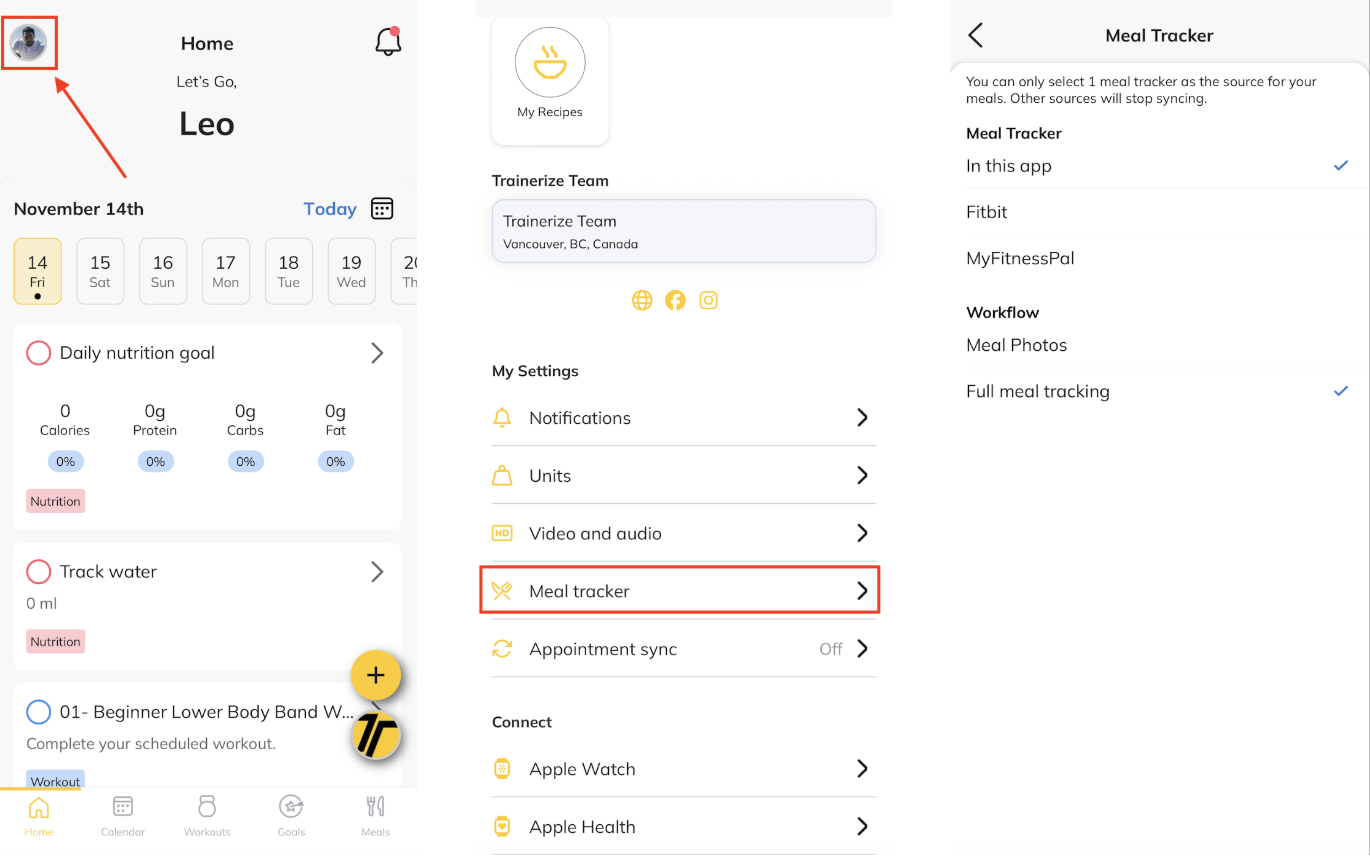
Task: Tap the yellow plus floating button
Action: pos(375,676)
